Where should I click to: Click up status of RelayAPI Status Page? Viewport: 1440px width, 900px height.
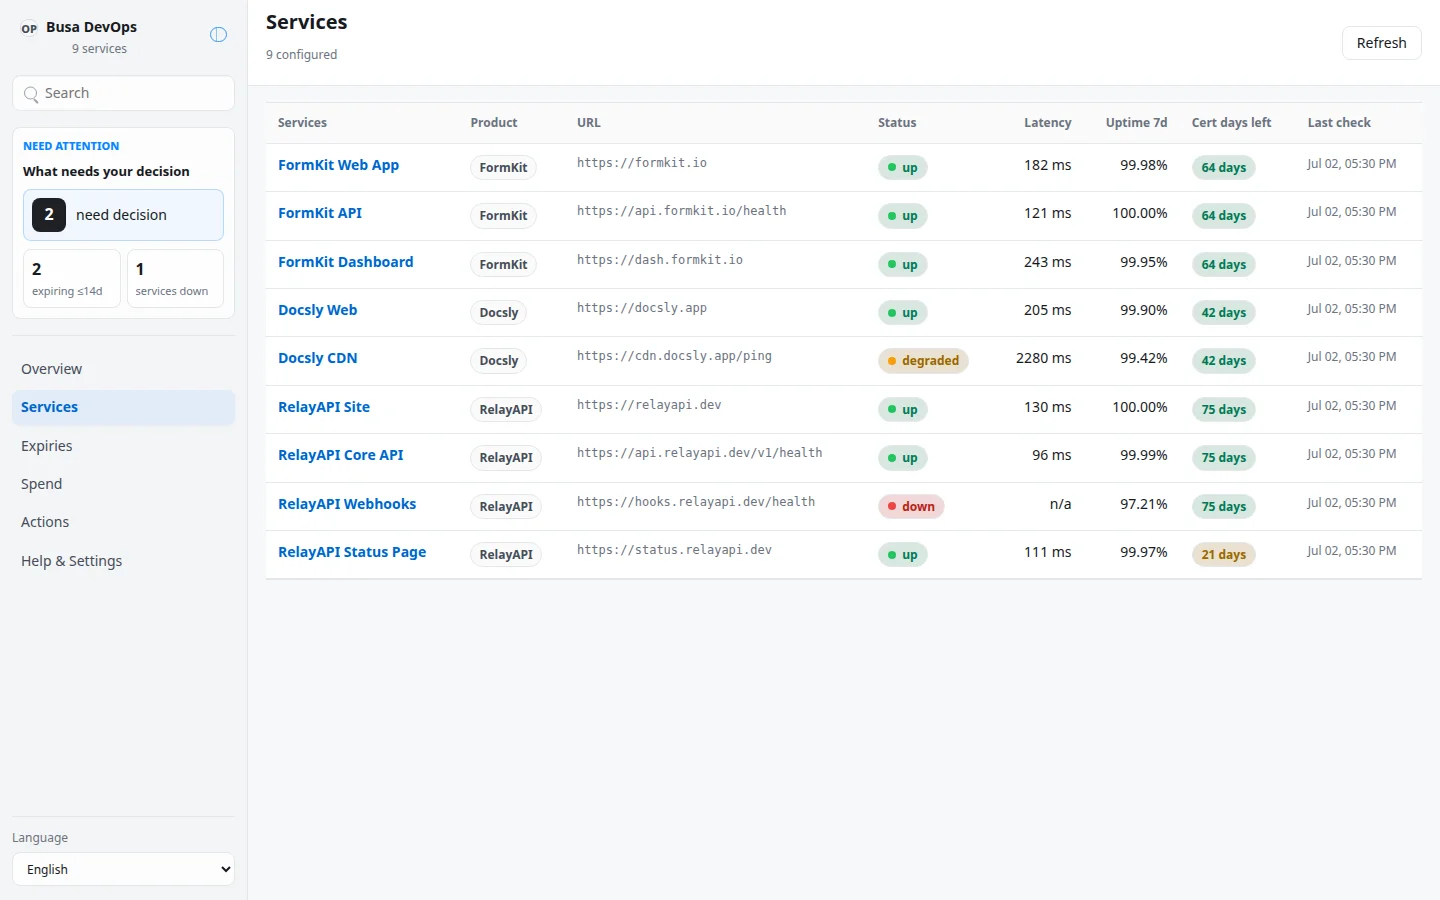(x=902, y=555)
